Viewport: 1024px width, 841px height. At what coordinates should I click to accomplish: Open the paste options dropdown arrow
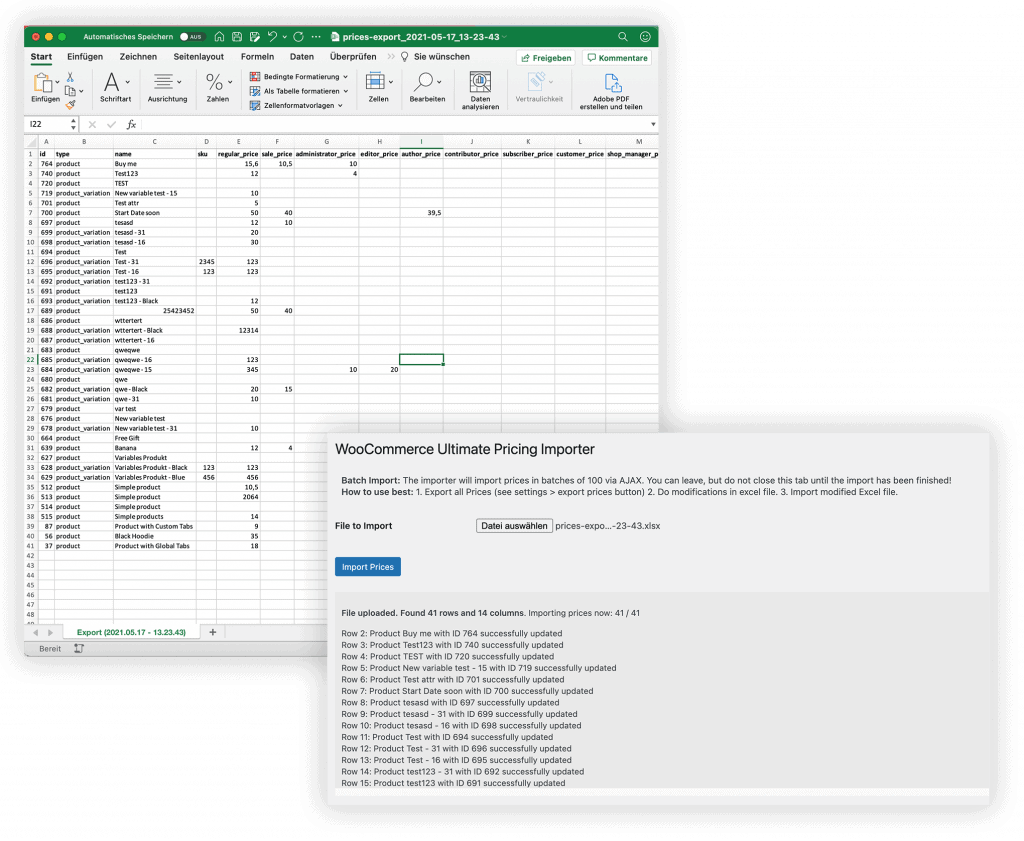[57, 82]
